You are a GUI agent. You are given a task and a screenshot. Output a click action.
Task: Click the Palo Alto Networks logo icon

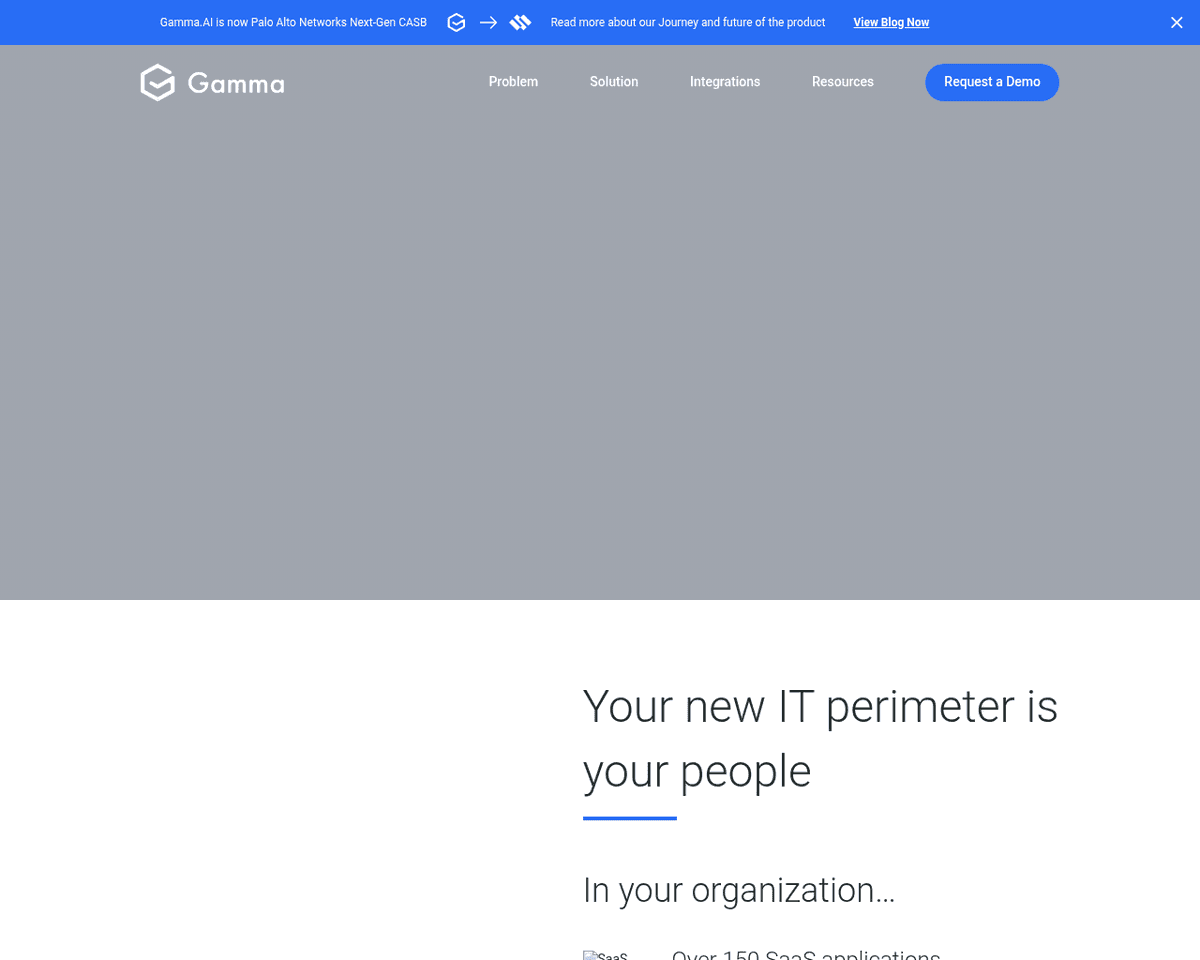coord(520,23)
